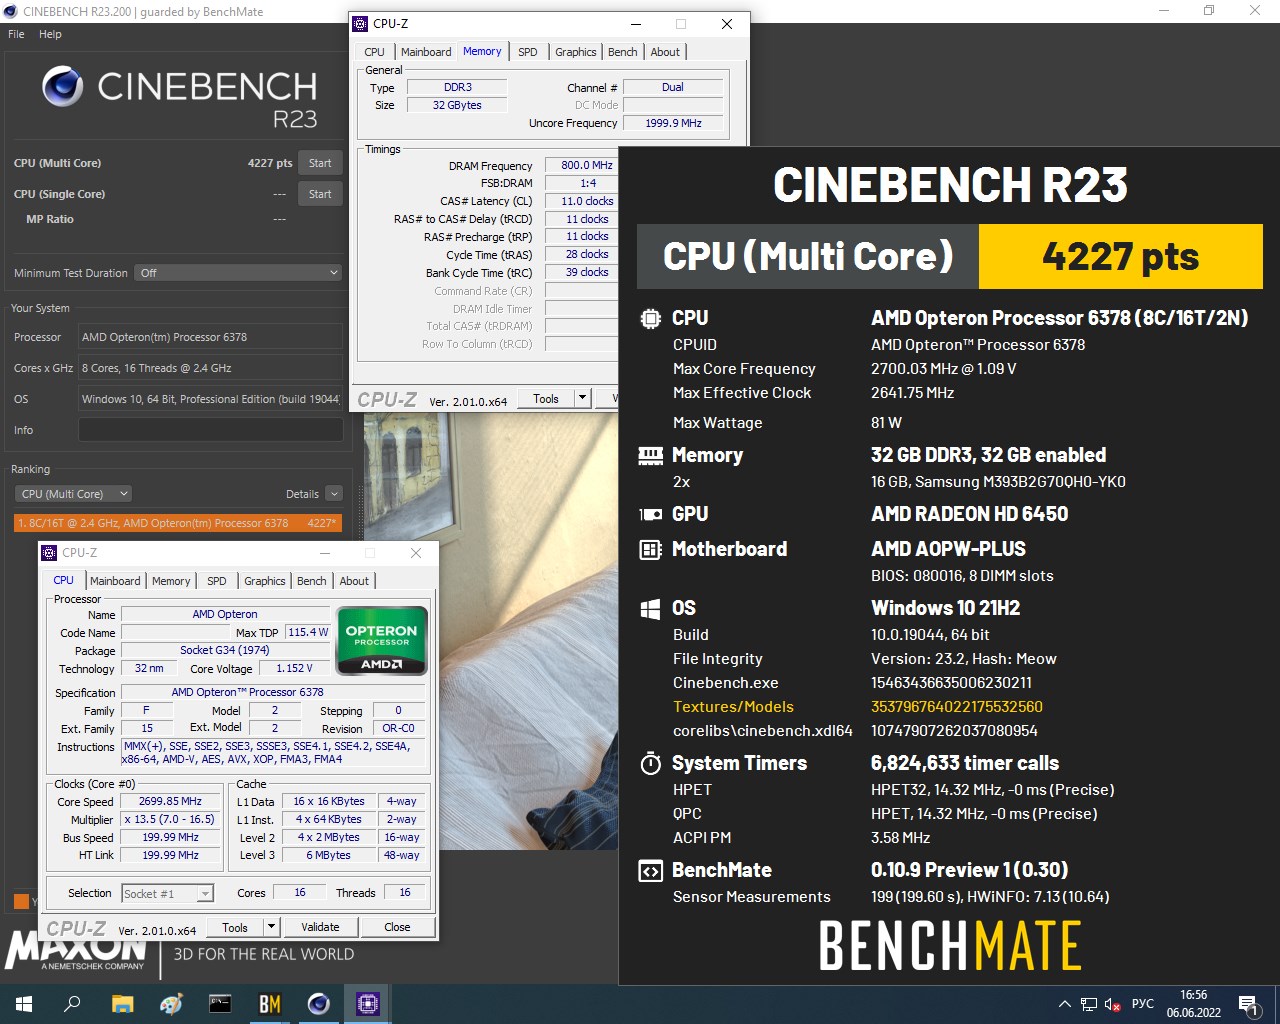This screenshot has height=1024, width=1280.
Task: Open About tab in lower CPU-Z window
Action: pyautogui.click(x=354, y=581)
